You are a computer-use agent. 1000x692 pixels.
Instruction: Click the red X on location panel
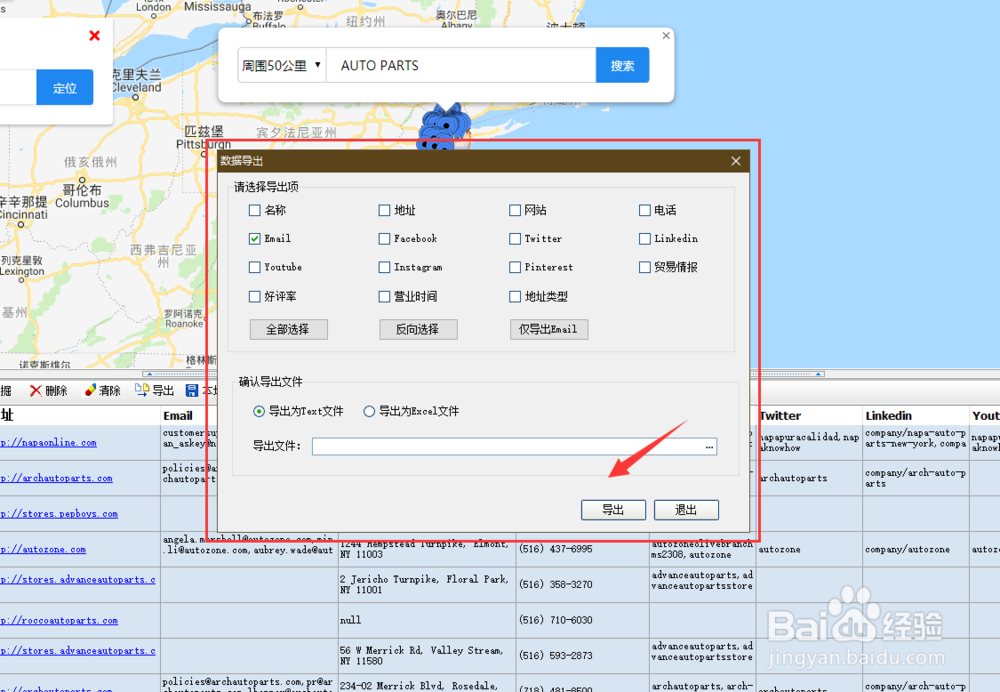click(x=94, y=36)
